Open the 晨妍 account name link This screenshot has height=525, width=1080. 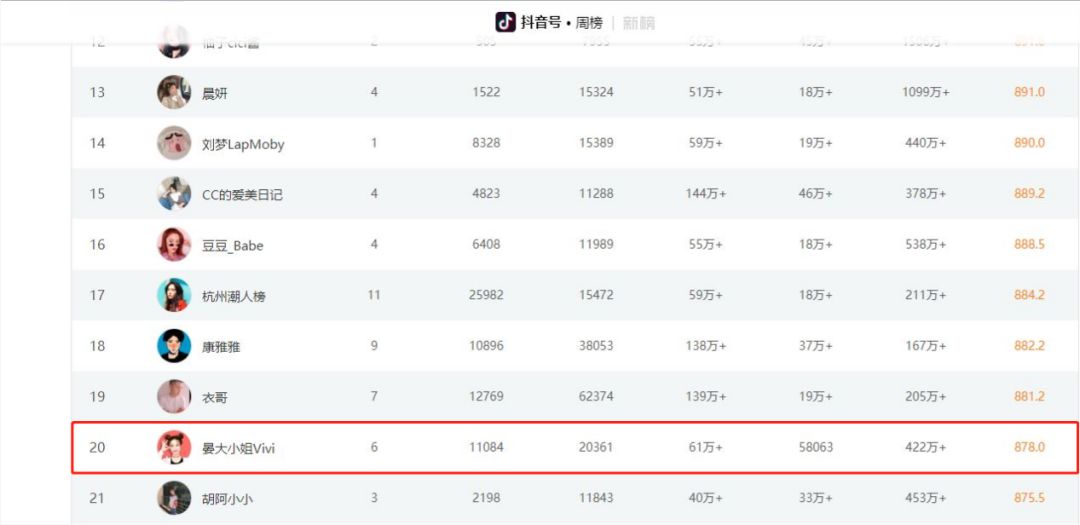(x=215, y=93)
